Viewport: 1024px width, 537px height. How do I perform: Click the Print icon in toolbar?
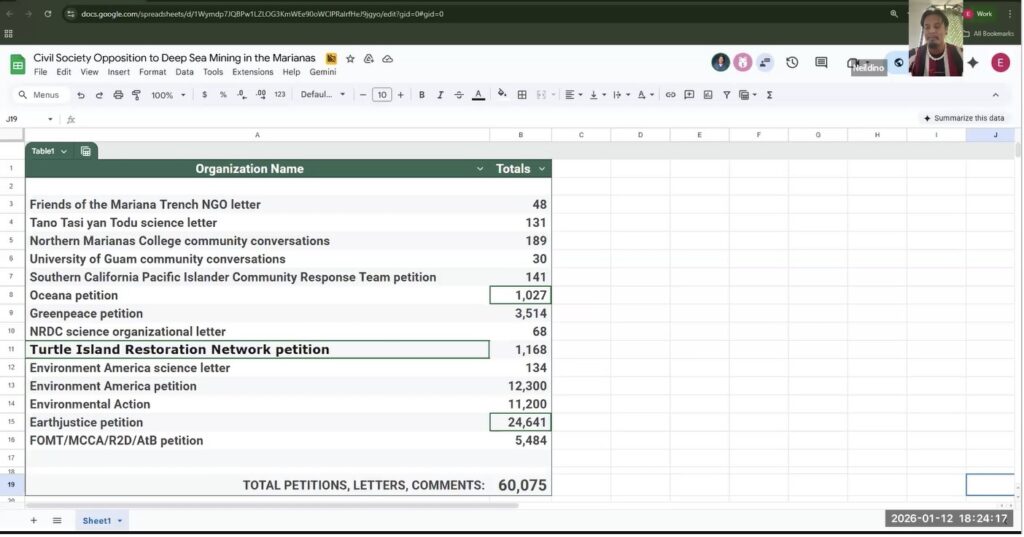(x=118, y=95)
